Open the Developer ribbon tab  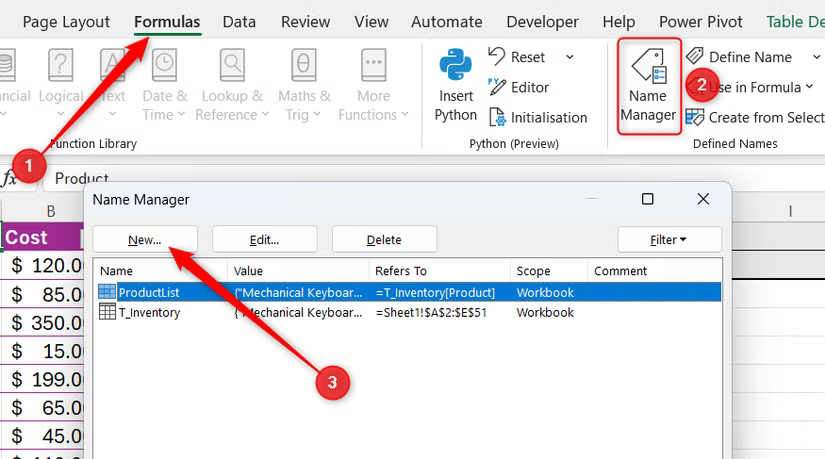point(542,21)
